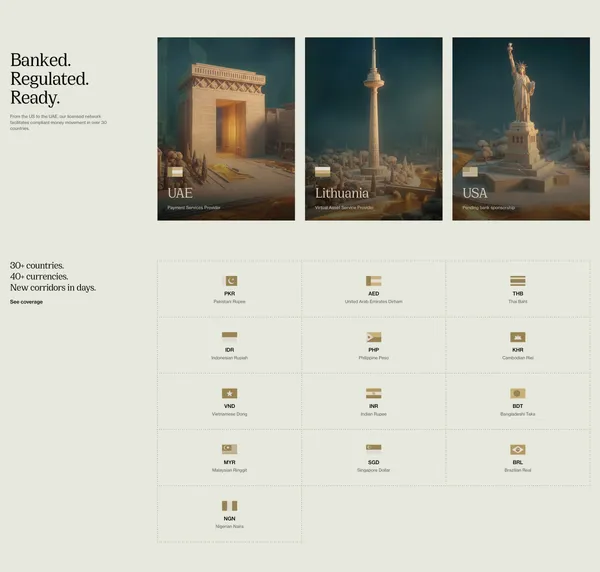Click the Virtual Asset Service Provider caption
Screen dimensions: 600x572
pyautogui.click(x=344, y=208)
